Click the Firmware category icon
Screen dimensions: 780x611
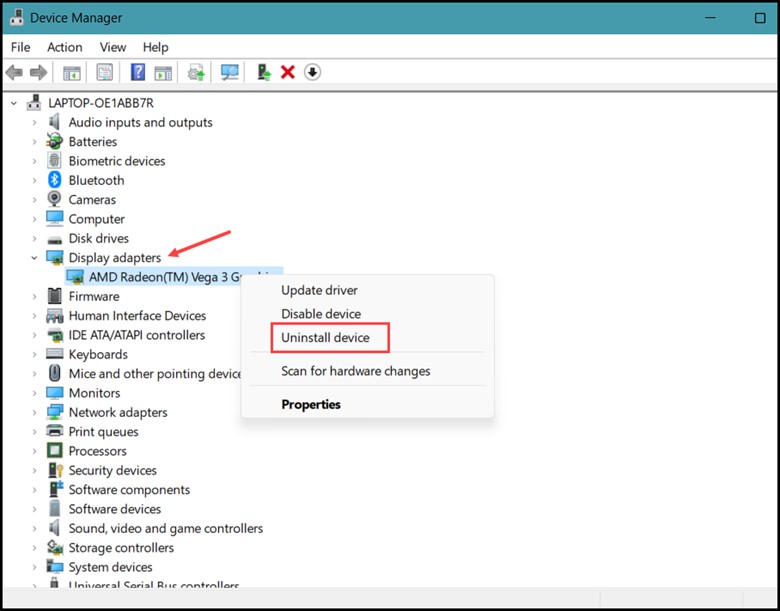tap(54, 296)
